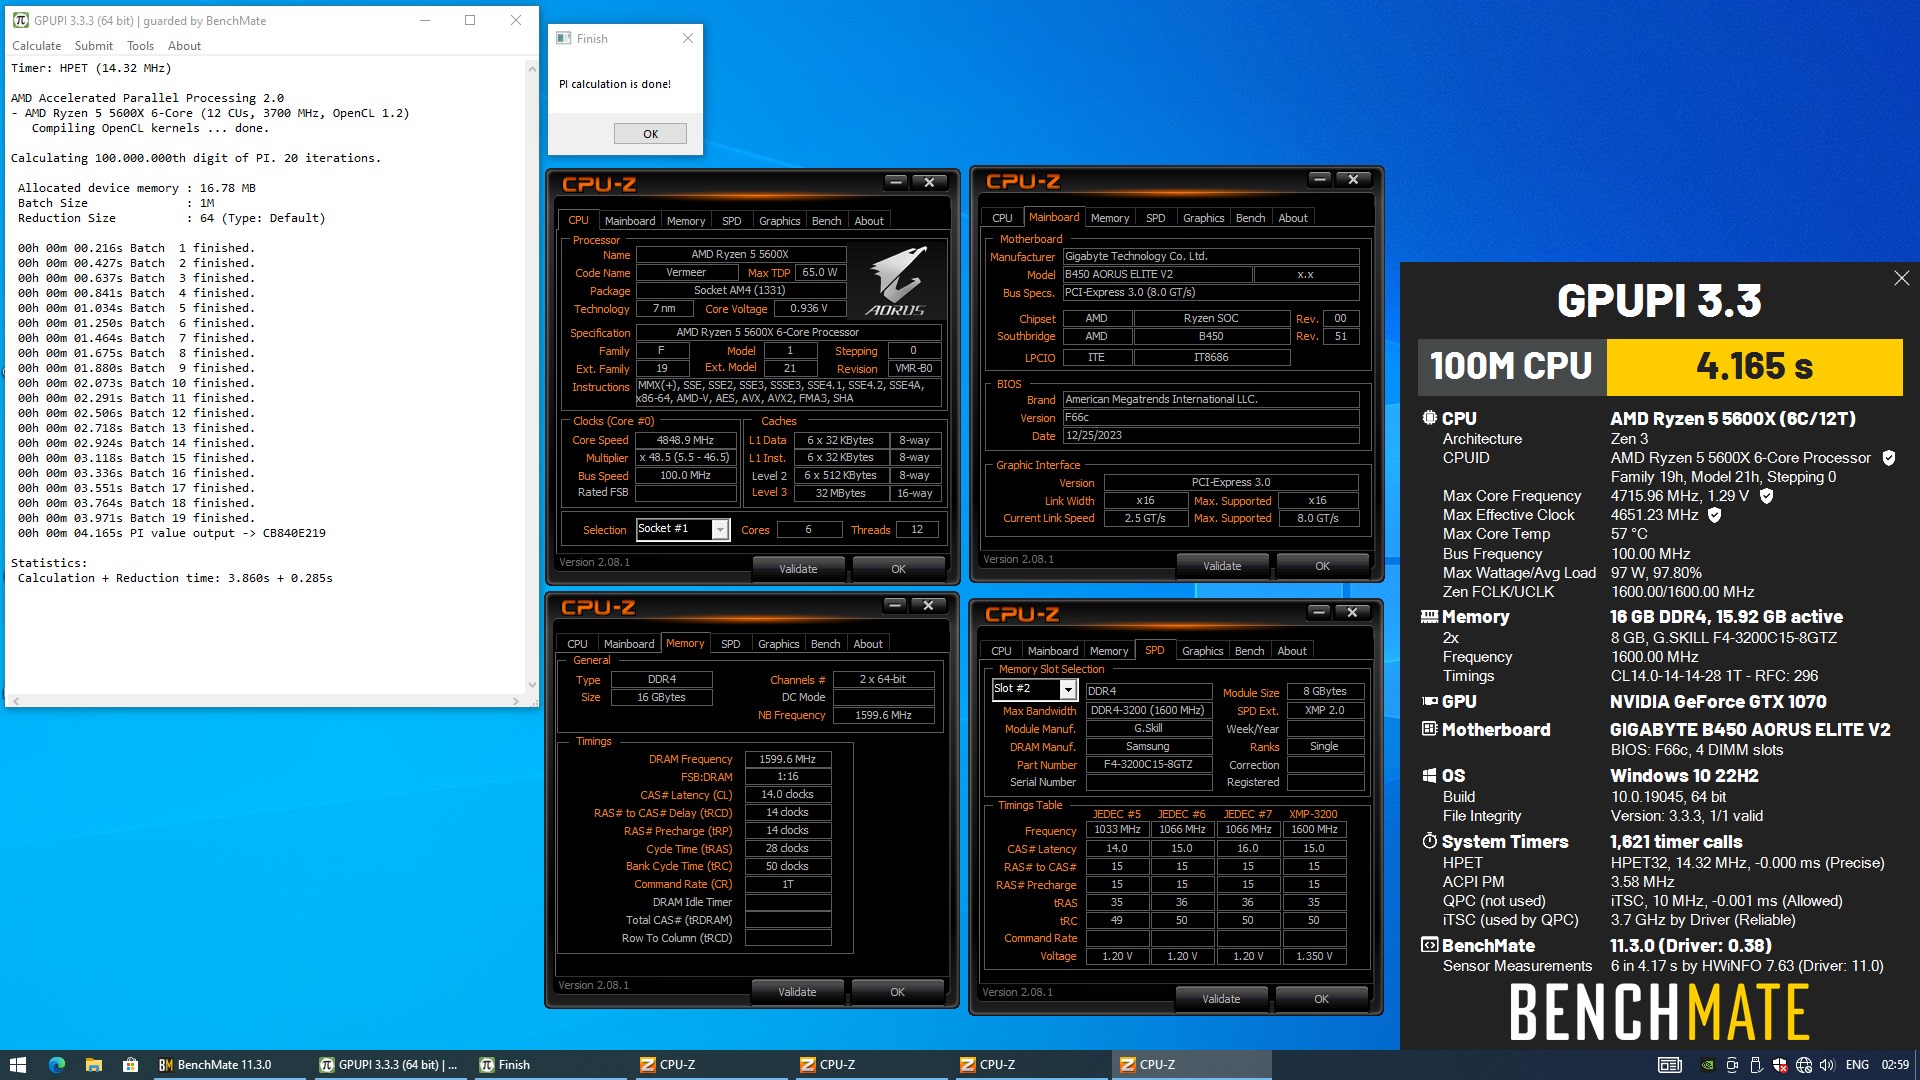Click the DRAM Frequency value 1599.6 MHz
Viewport: 1920px width, 1080px height.
pos(787,760)
